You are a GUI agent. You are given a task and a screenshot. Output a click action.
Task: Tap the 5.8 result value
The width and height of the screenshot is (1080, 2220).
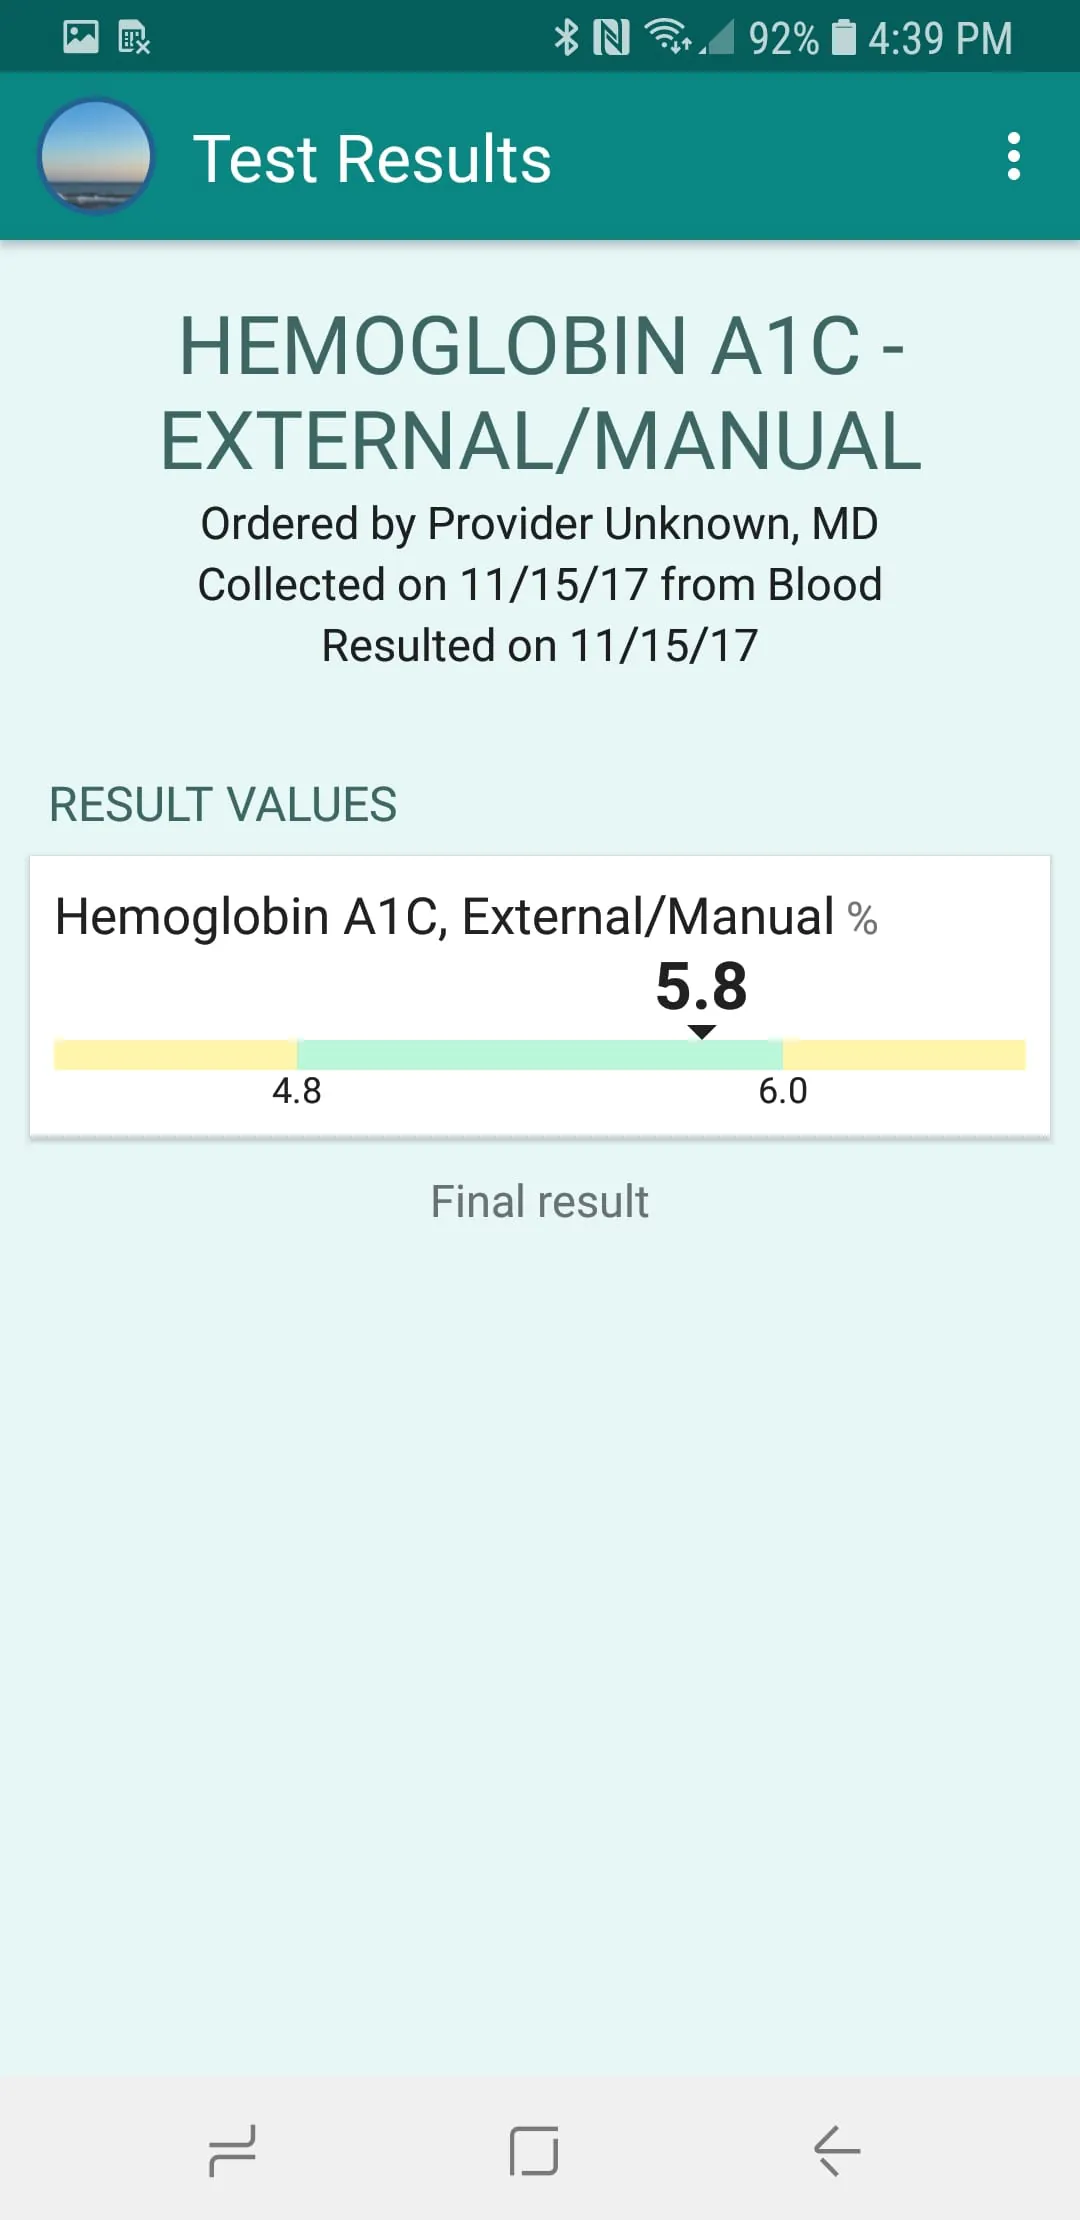701,986
